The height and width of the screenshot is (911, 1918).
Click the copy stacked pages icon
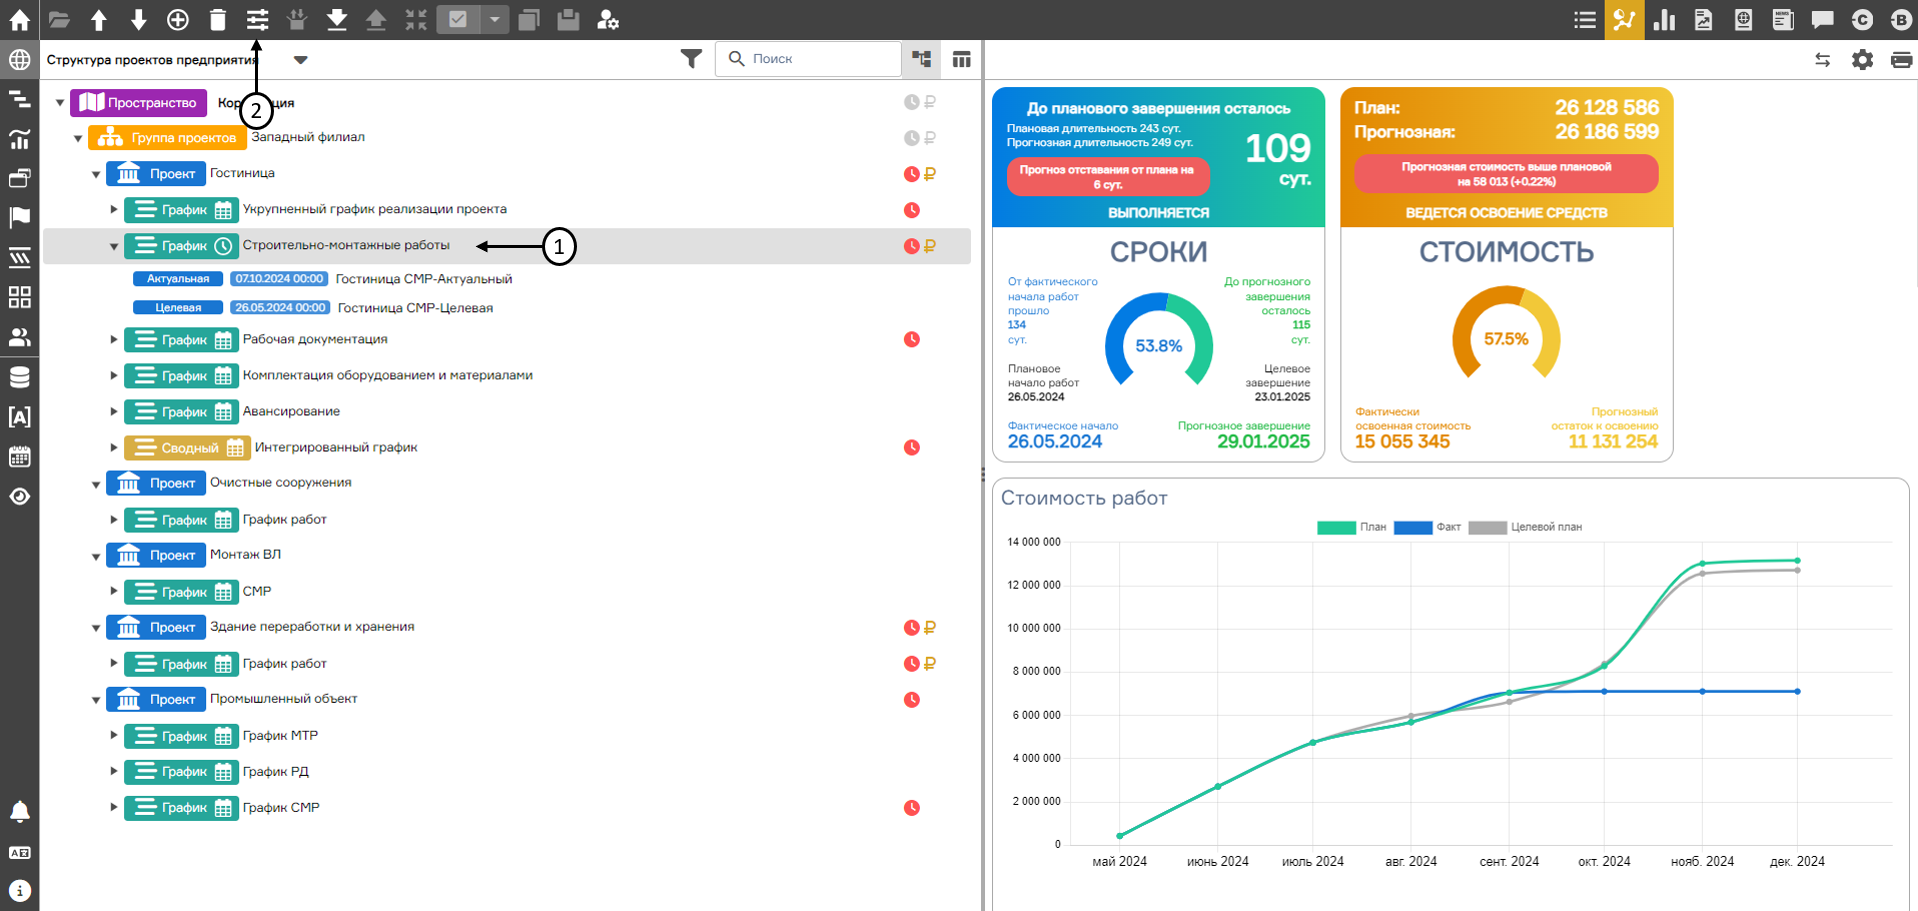(529, 19)
